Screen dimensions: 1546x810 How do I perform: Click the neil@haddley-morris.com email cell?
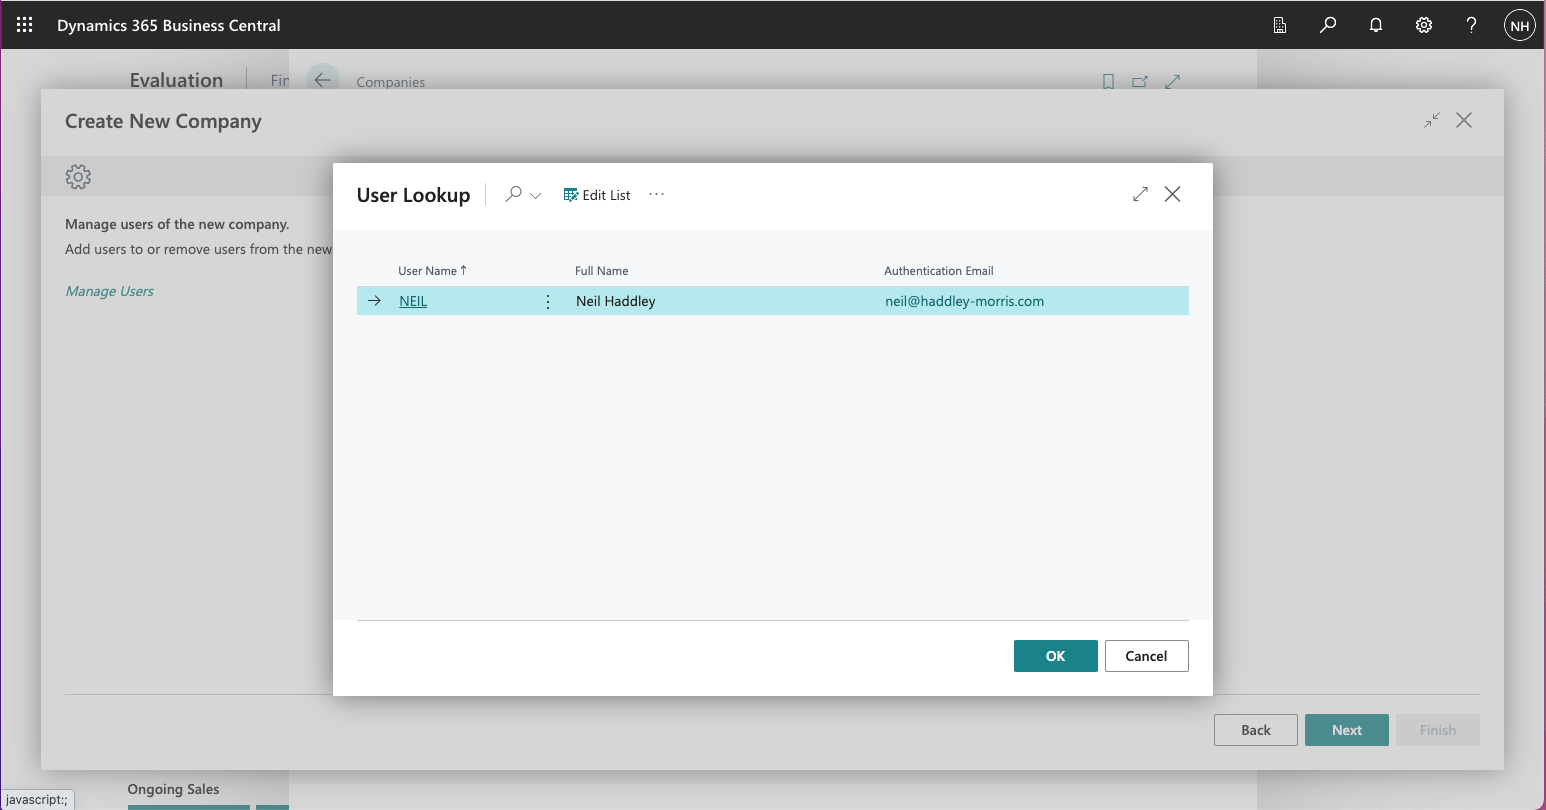click(965, 301)
